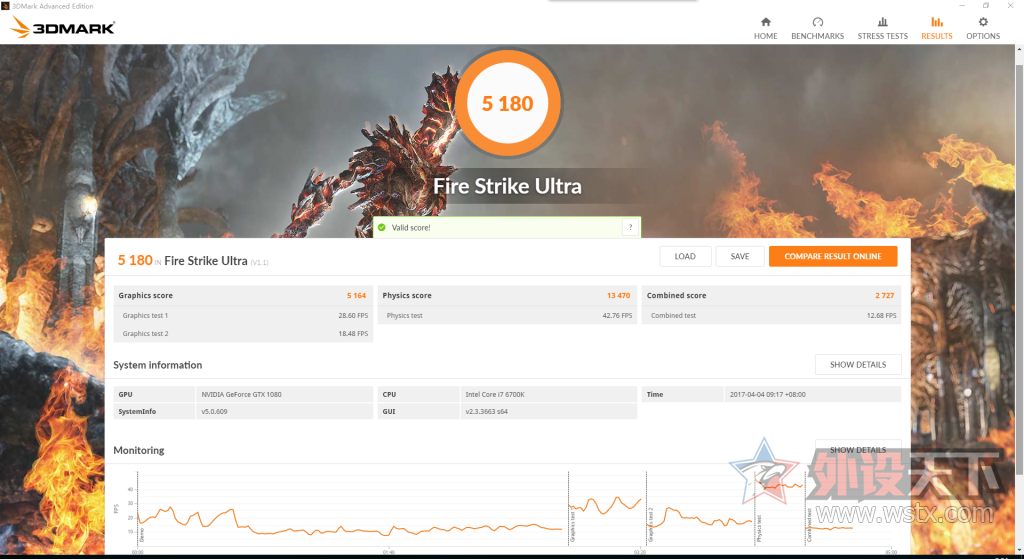Click the Physics test marker in chart
Image resolution: width=1024 pixels, height=559 pixels.
[x=760, y=528]
